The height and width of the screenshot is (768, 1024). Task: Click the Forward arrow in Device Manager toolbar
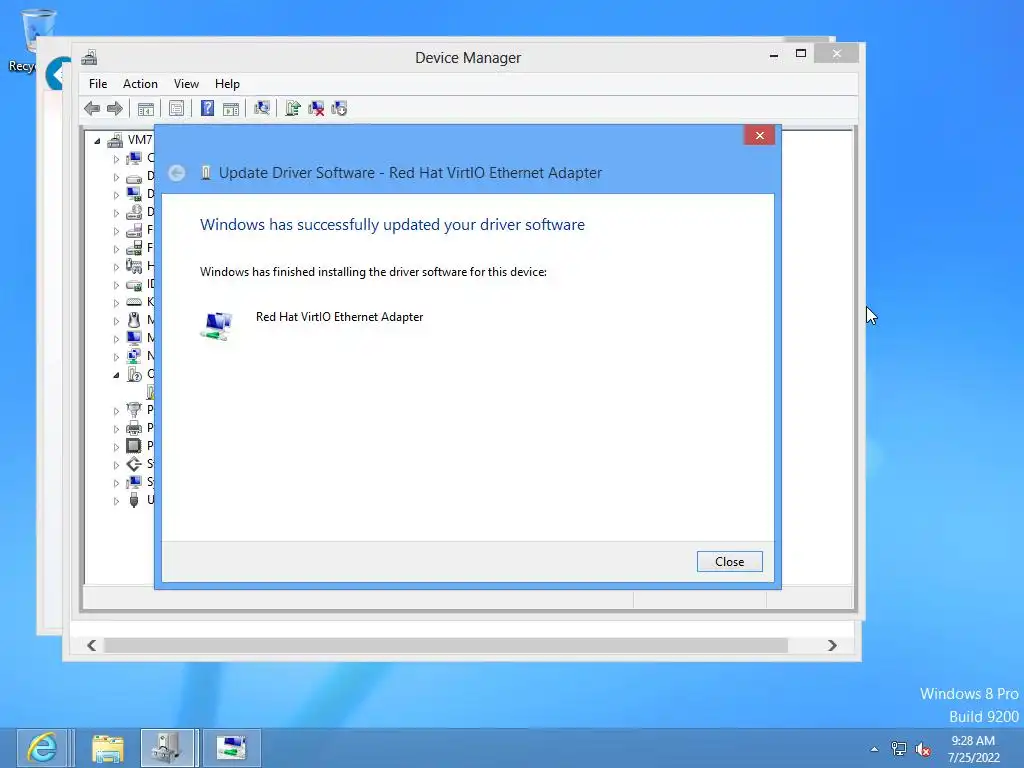[114, 108]
